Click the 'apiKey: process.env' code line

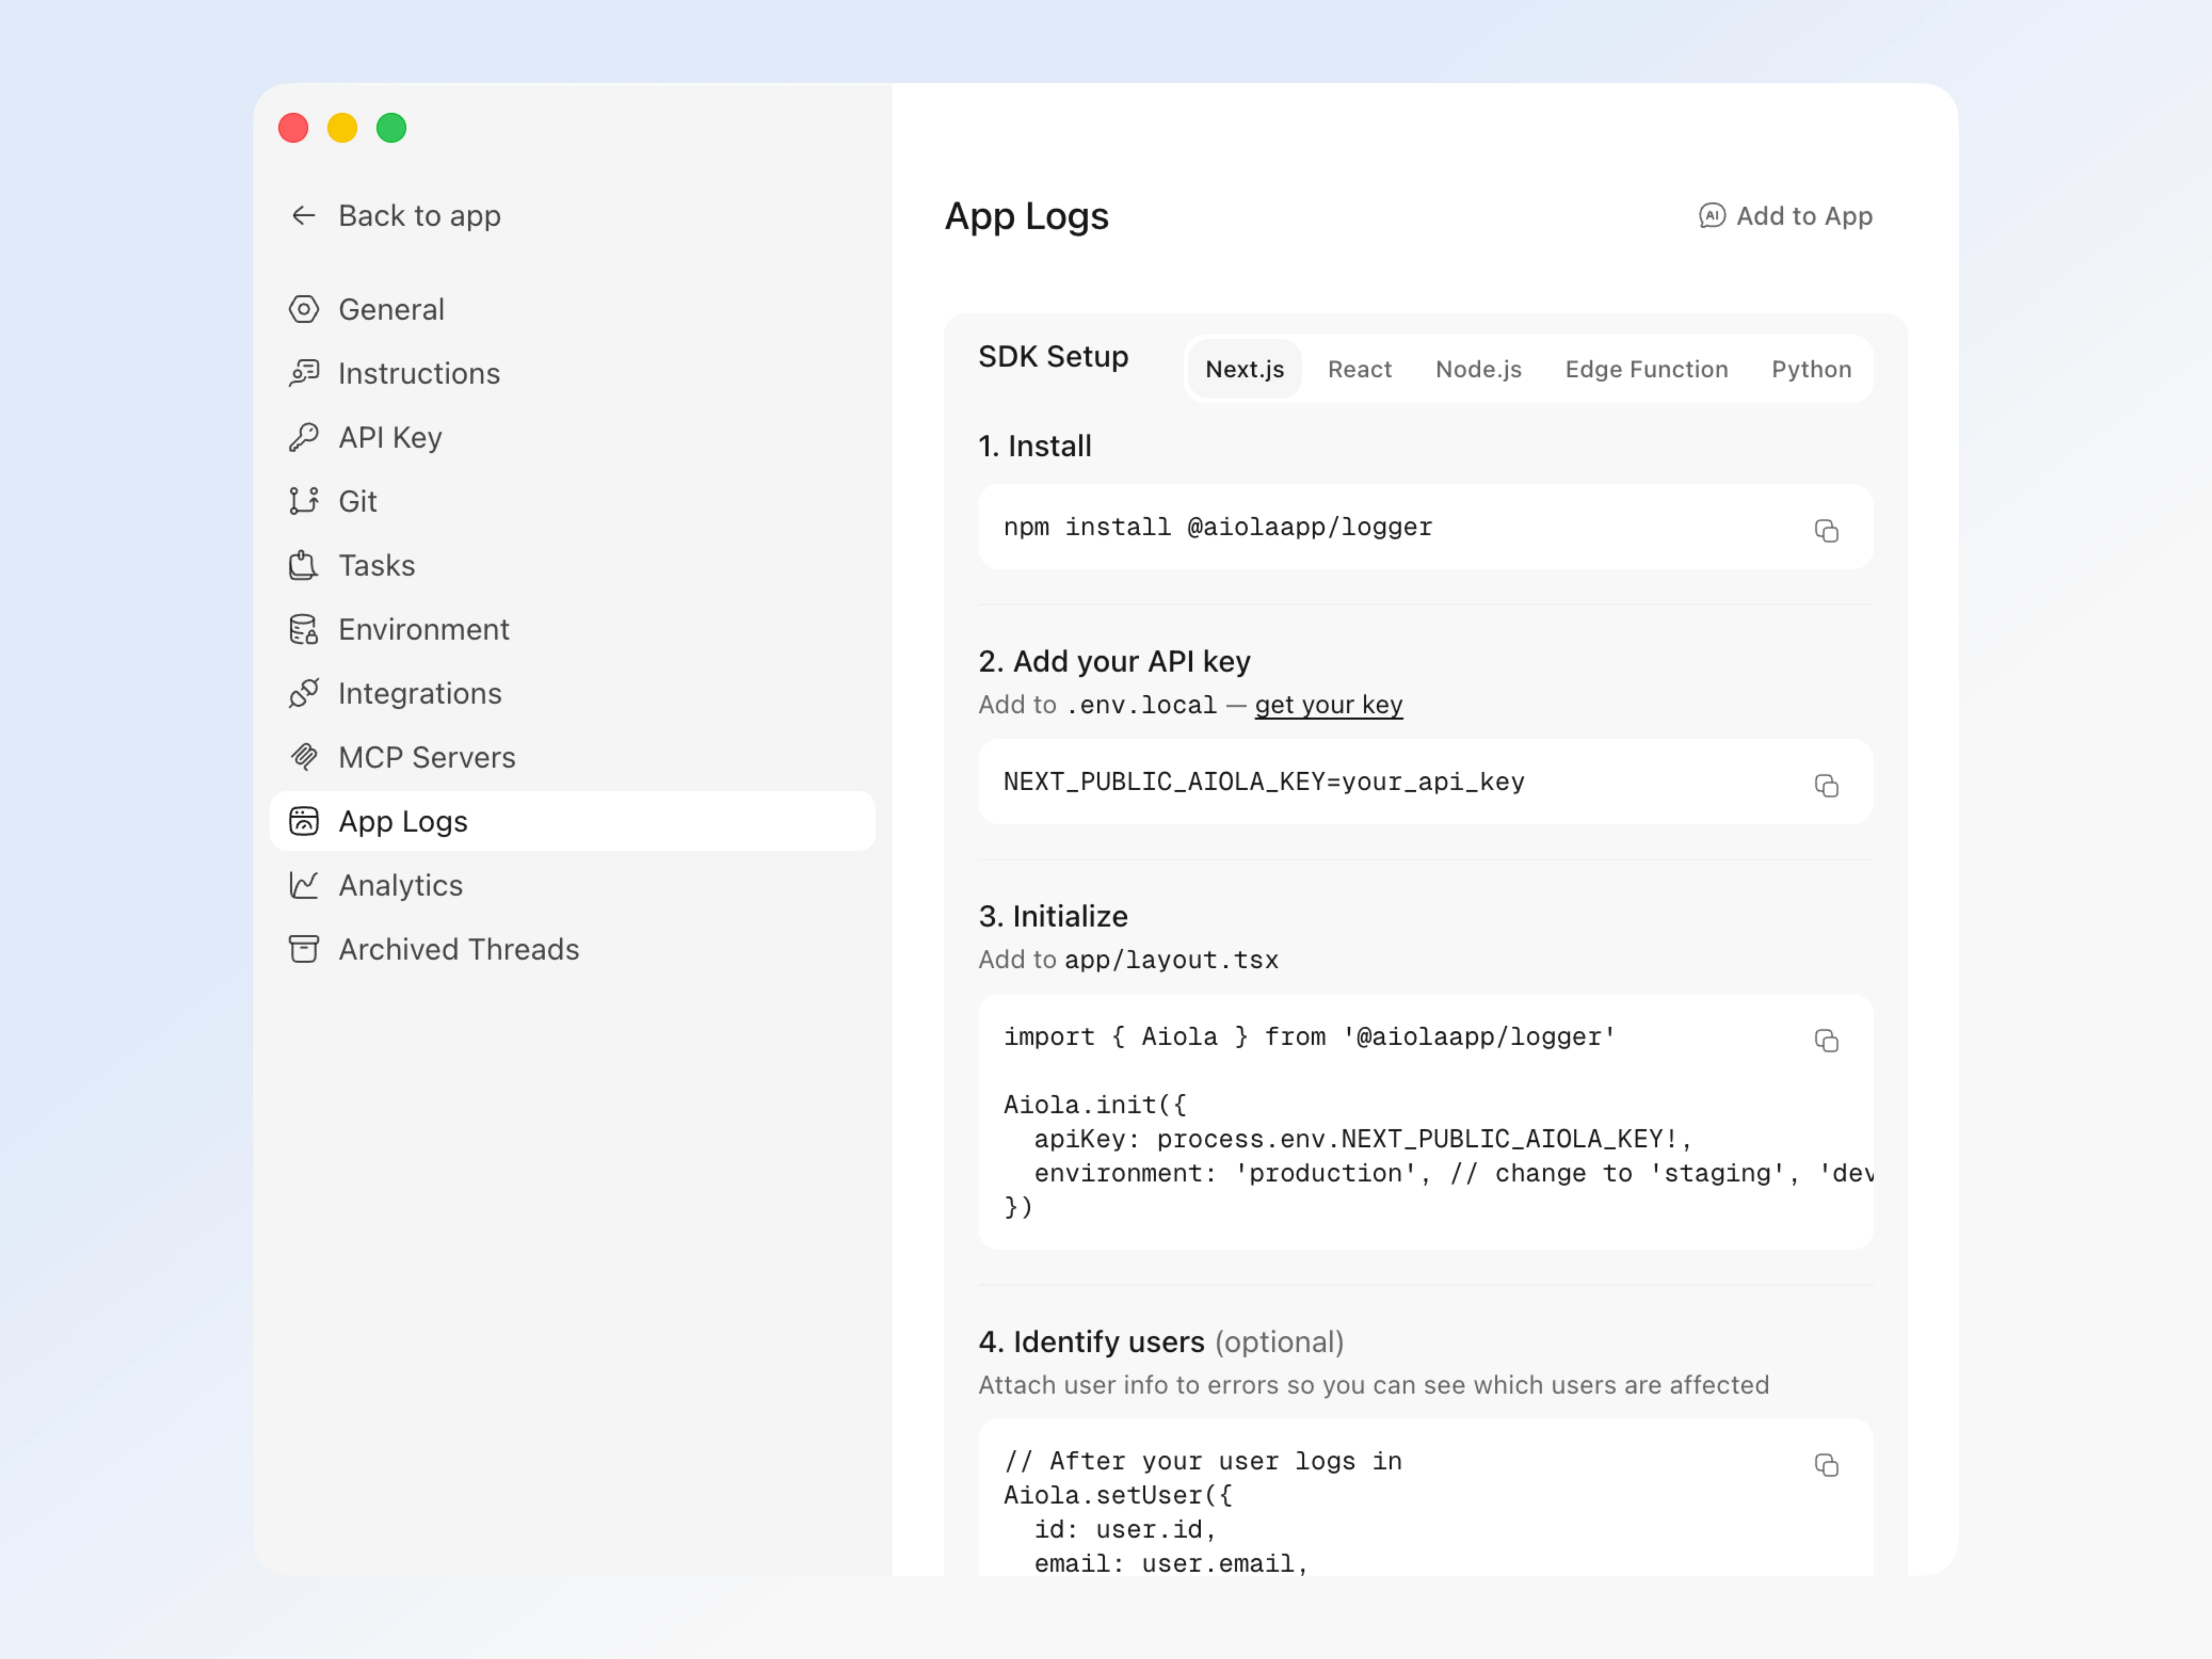click(x=1363, y=1139)
